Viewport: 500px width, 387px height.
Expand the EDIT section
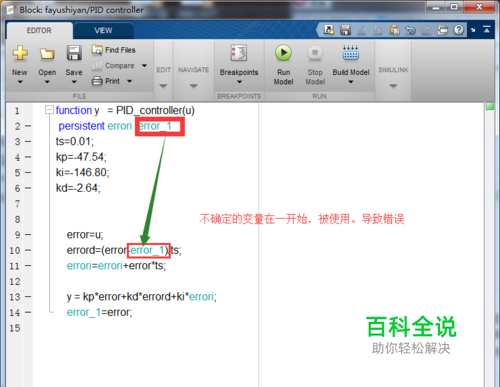[163, 86]
